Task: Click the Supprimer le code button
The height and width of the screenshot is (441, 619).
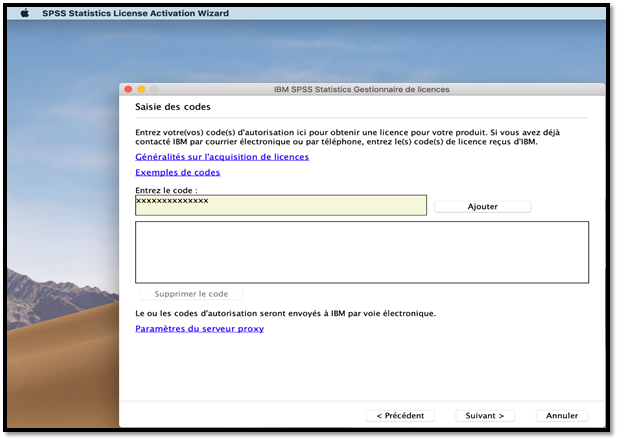Action: point(189,294)
